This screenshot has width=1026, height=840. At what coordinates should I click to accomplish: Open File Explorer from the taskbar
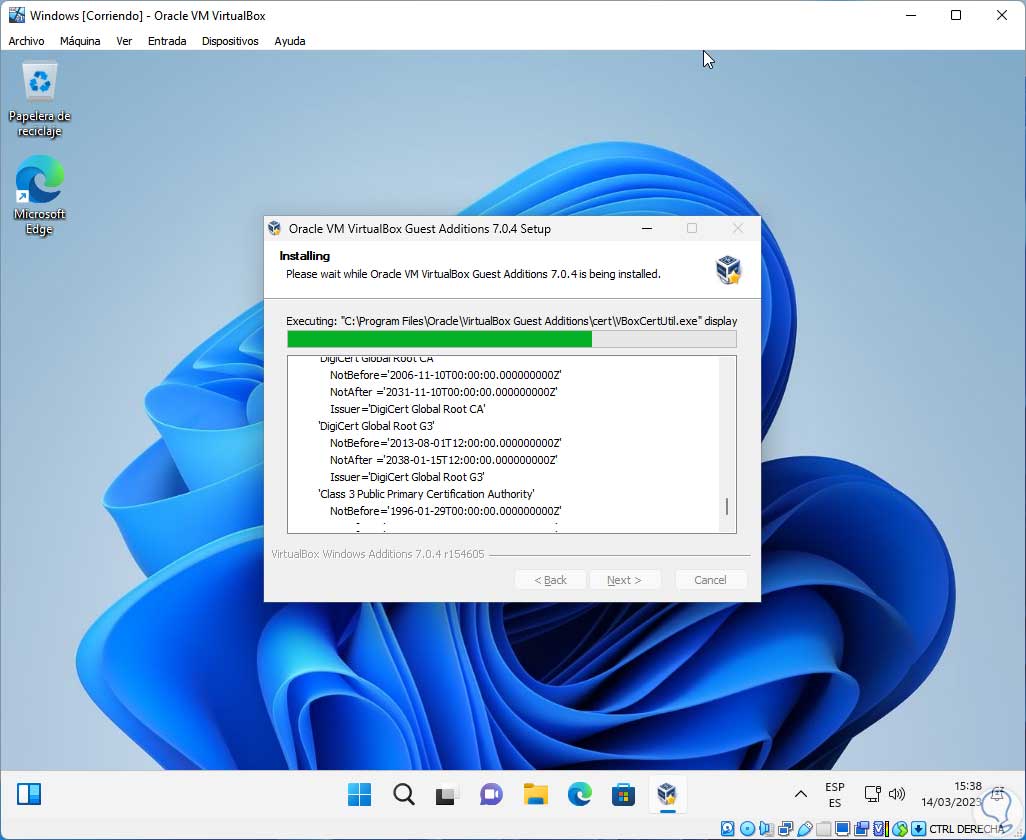(535, 794)
